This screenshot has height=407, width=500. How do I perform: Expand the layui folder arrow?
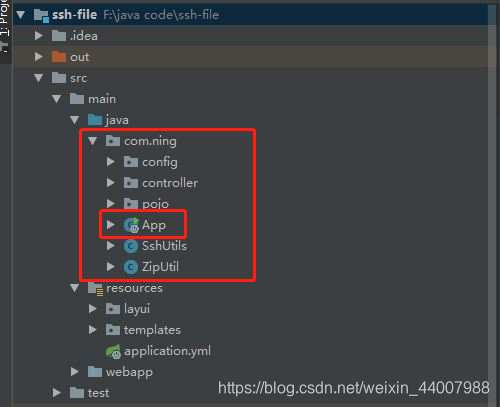[x=93, y=309]
